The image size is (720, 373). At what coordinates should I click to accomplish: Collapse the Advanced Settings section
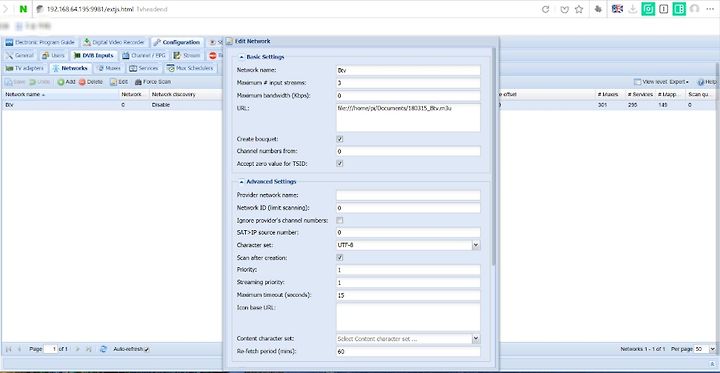(242, 181)
